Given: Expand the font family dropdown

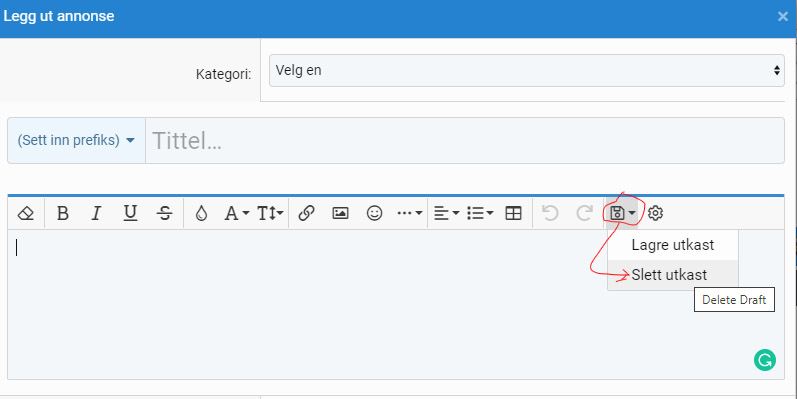Looking at the screenshot, I should (237, 213).
